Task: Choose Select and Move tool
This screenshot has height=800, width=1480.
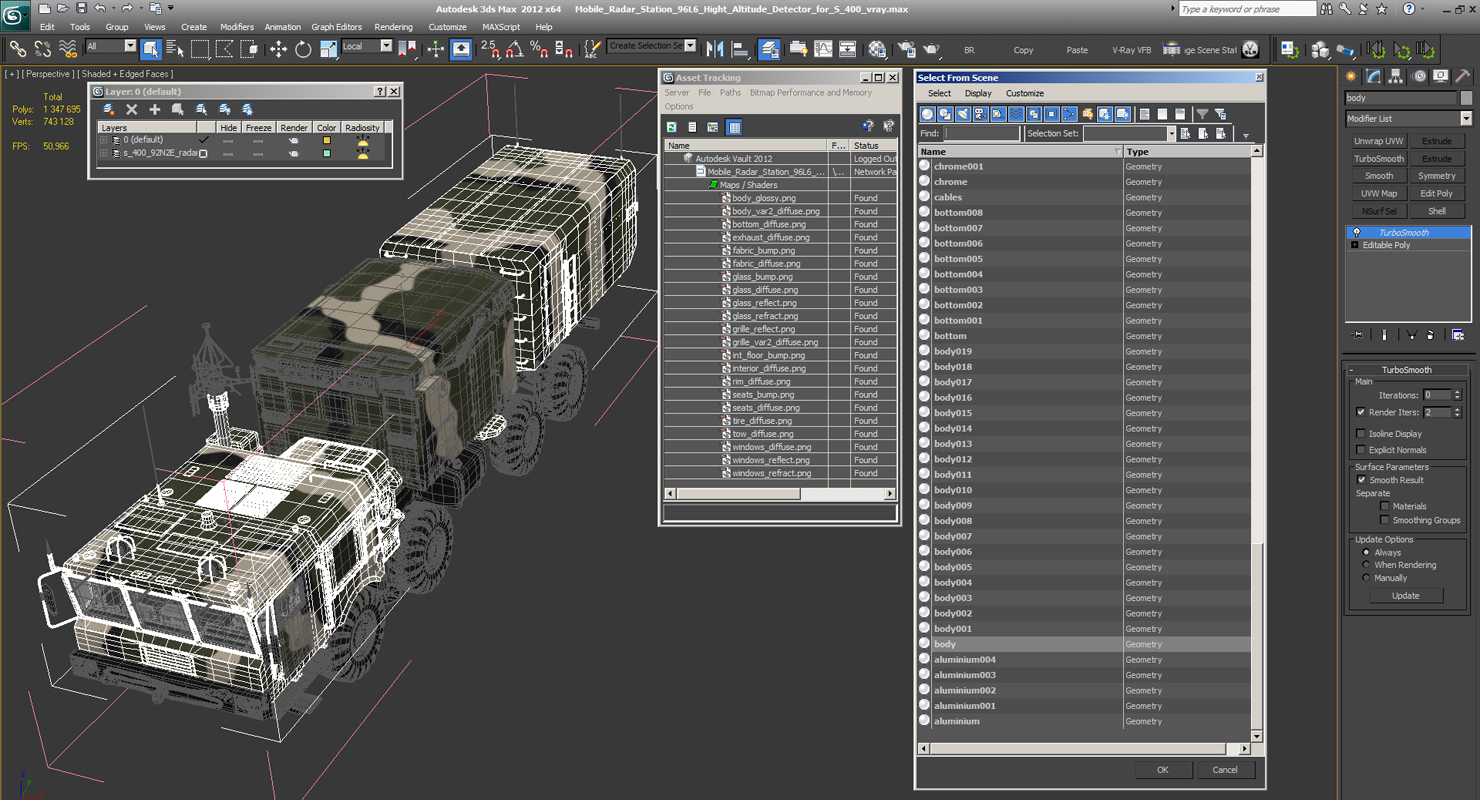Action: 278,49
